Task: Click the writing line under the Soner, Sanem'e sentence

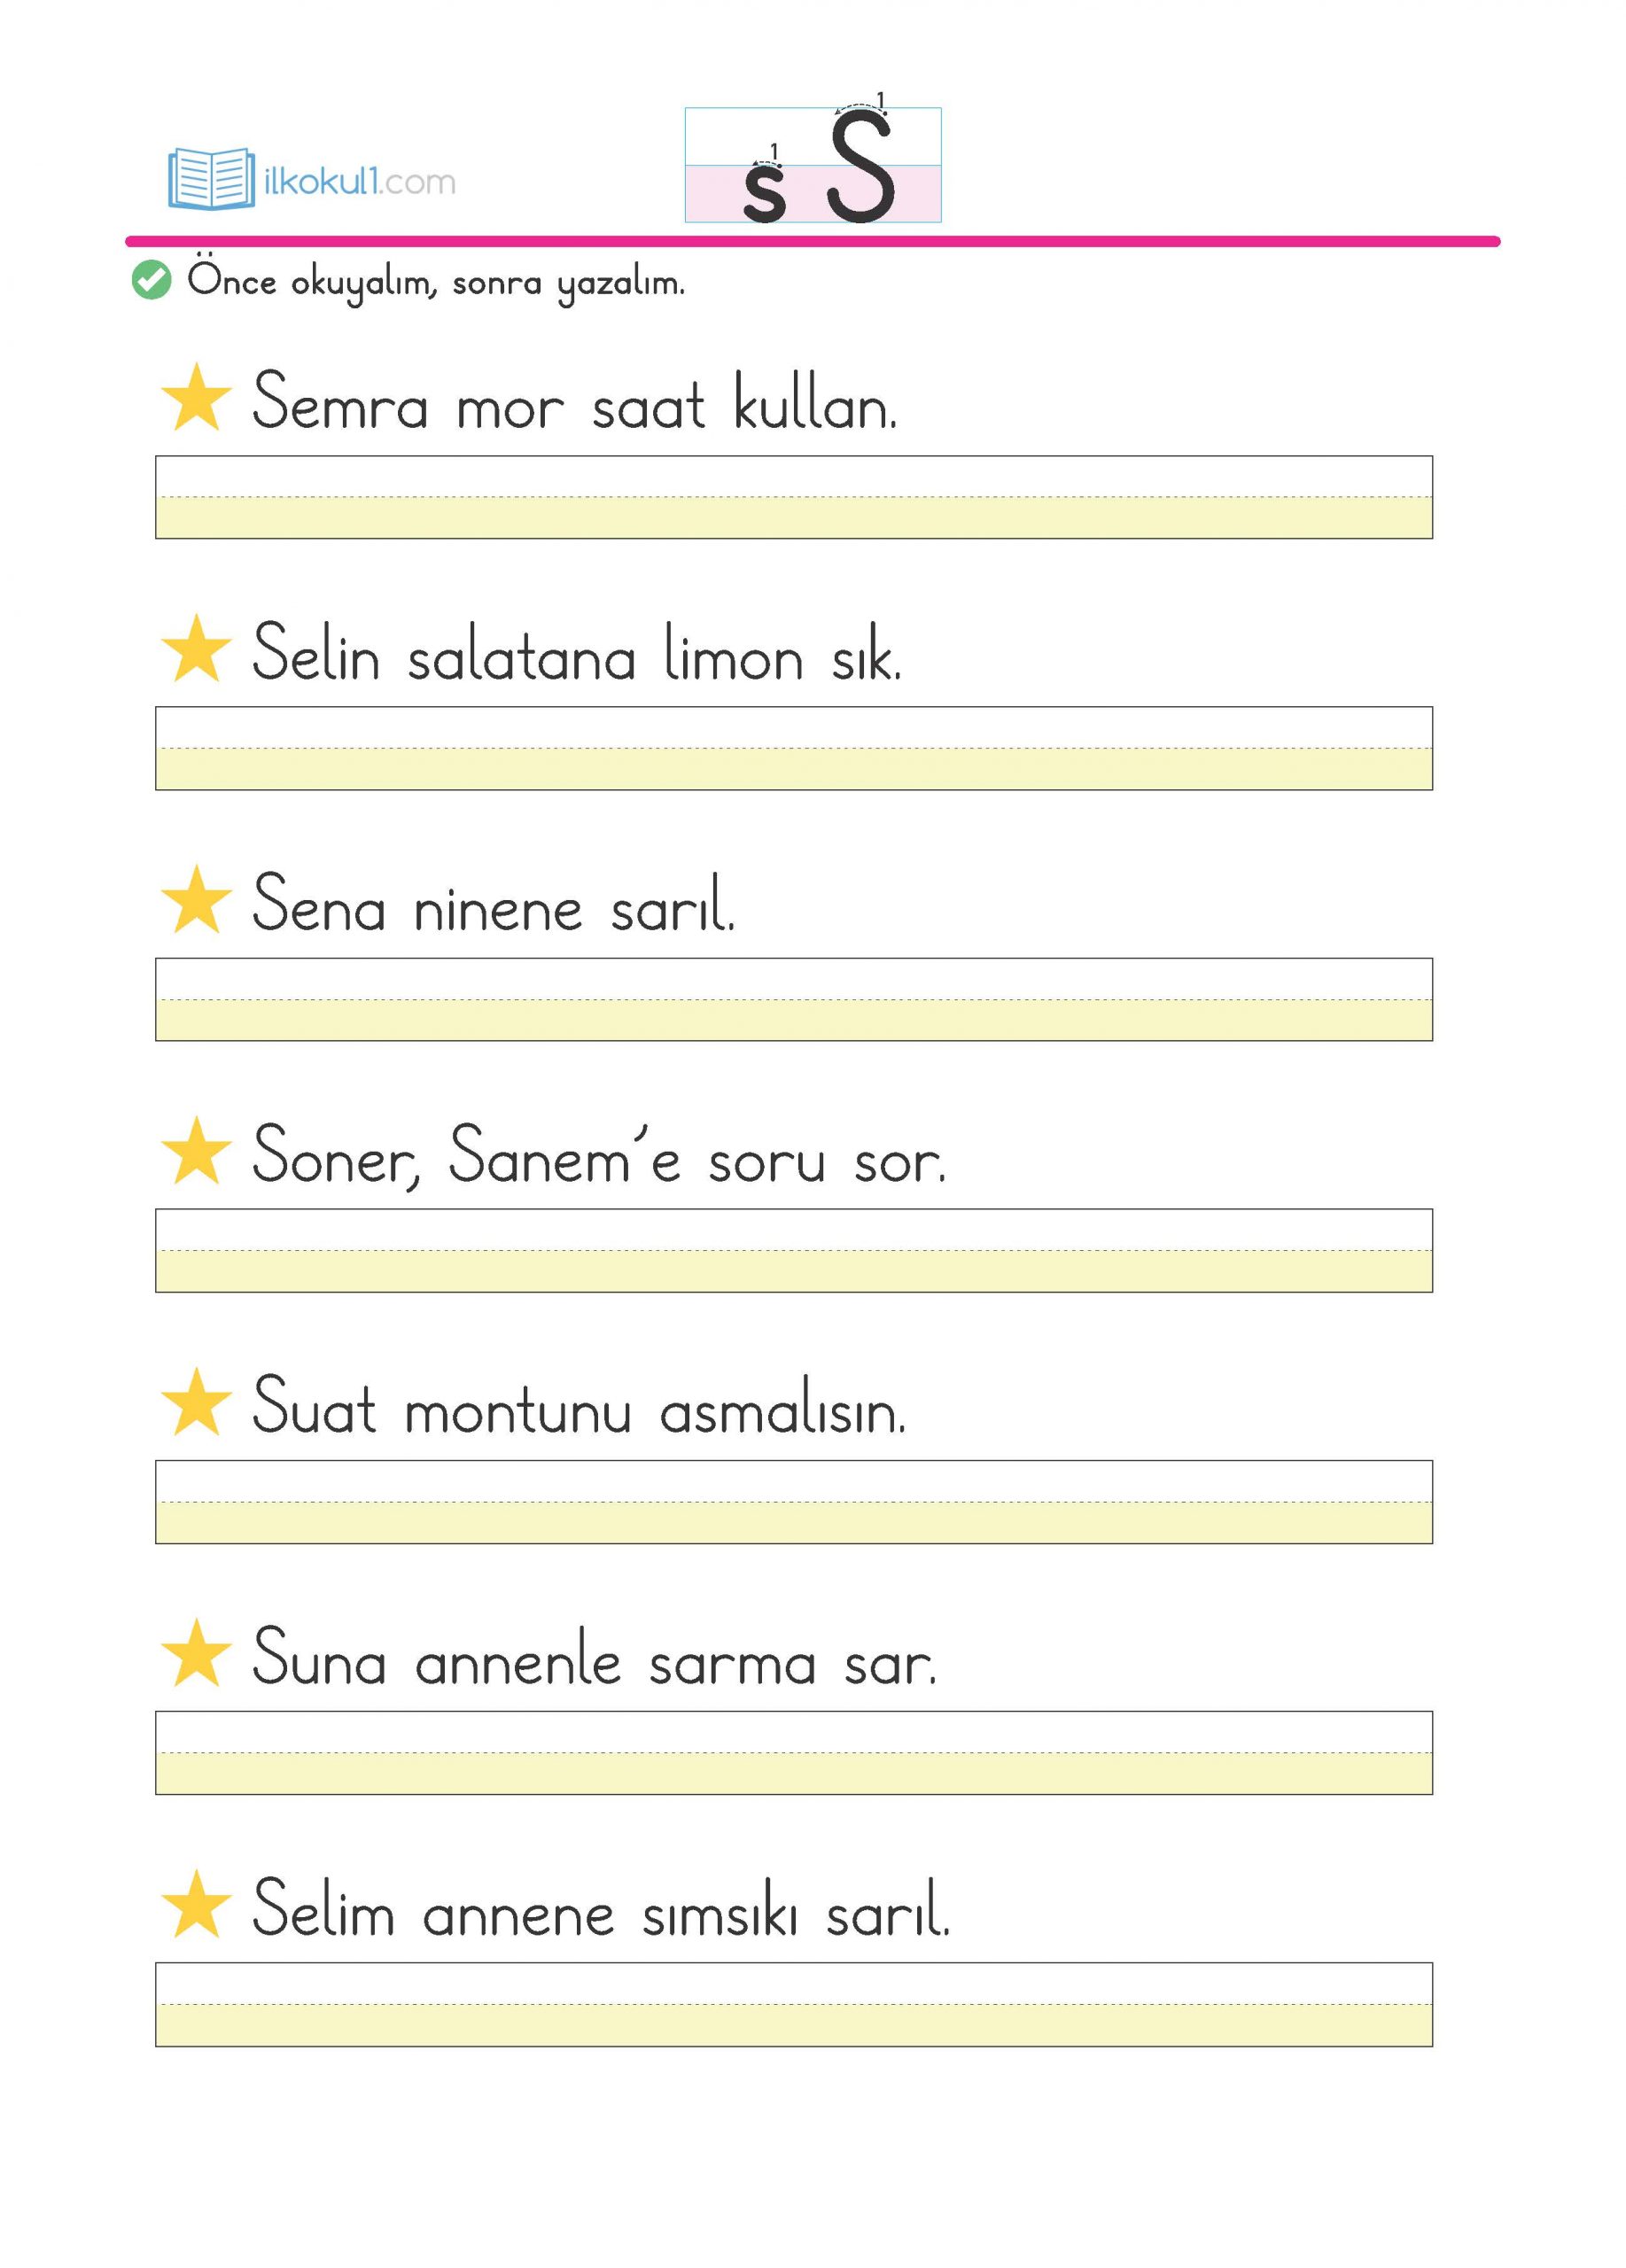Action: pyautogui.click(x=793, y=1250)
